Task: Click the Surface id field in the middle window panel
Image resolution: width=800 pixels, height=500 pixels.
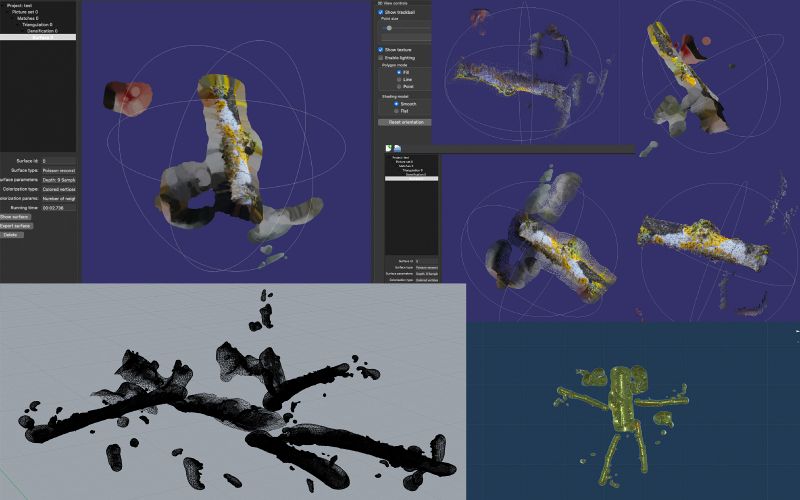Action: 427,261
